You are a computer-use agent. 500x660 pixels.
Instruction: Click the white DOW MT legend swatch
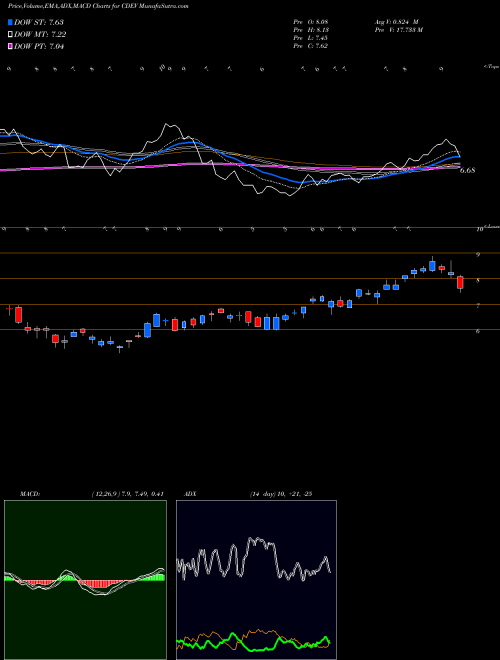(10, 35)
